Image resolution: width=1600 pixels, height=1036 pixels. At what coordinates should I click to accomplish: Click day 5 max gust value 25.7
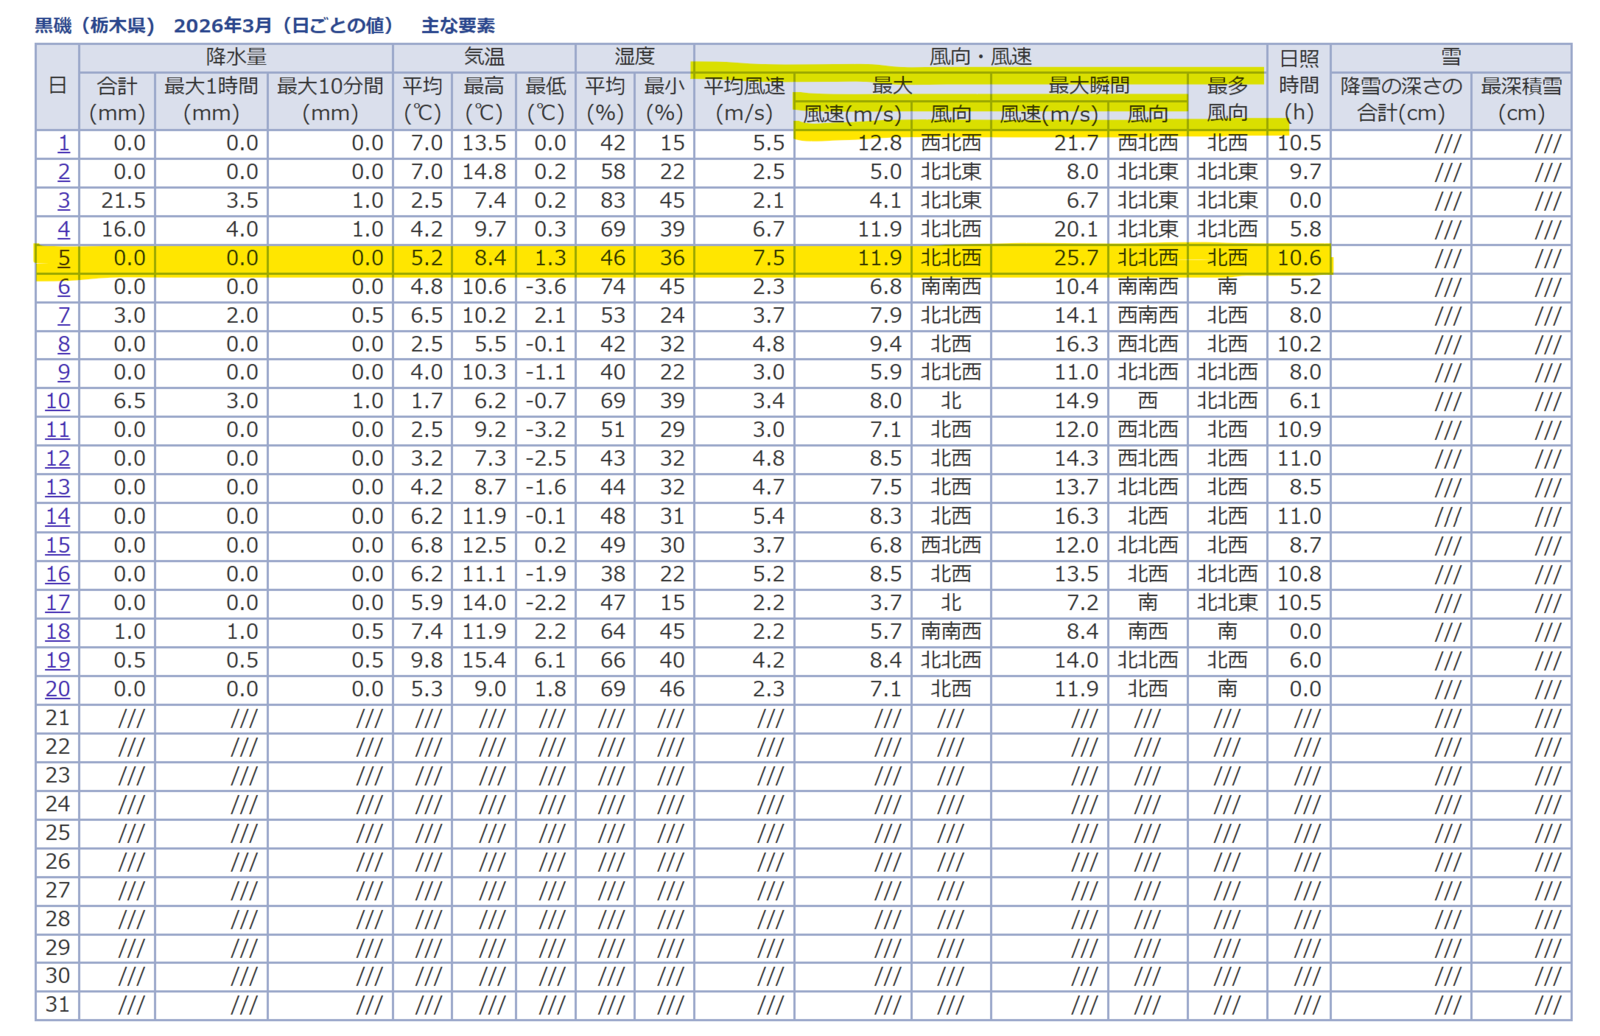1076,259
